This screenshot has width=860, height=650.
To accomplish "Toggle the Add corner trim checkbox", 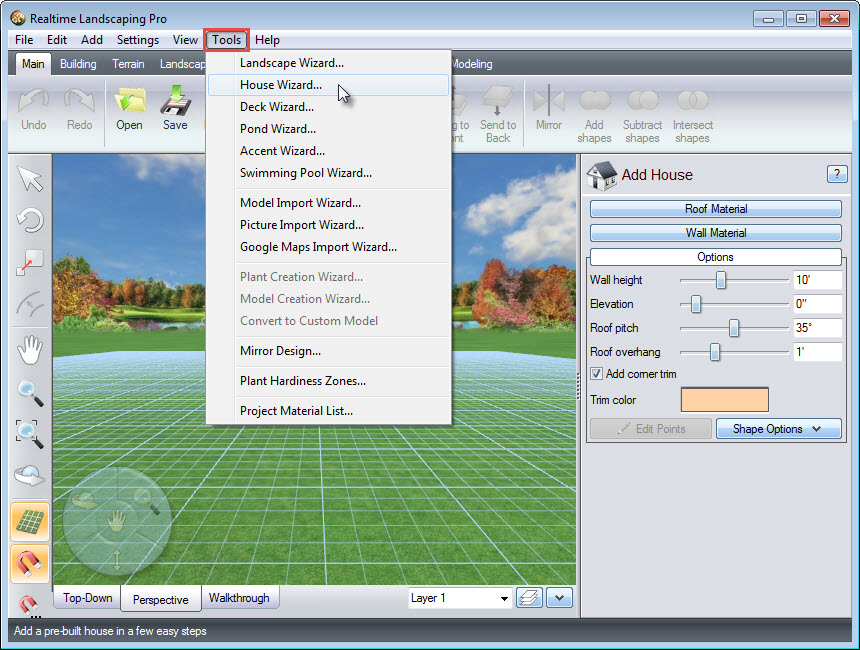I will click(x=596, y=374).
